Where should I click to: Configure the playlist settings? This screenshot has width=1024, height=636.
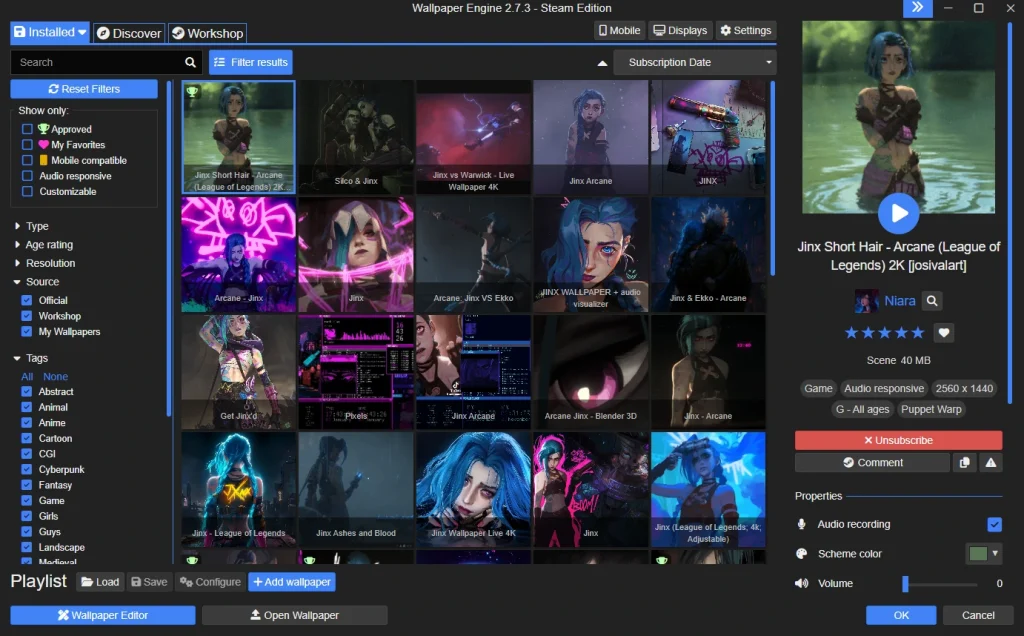pos(210,582)
